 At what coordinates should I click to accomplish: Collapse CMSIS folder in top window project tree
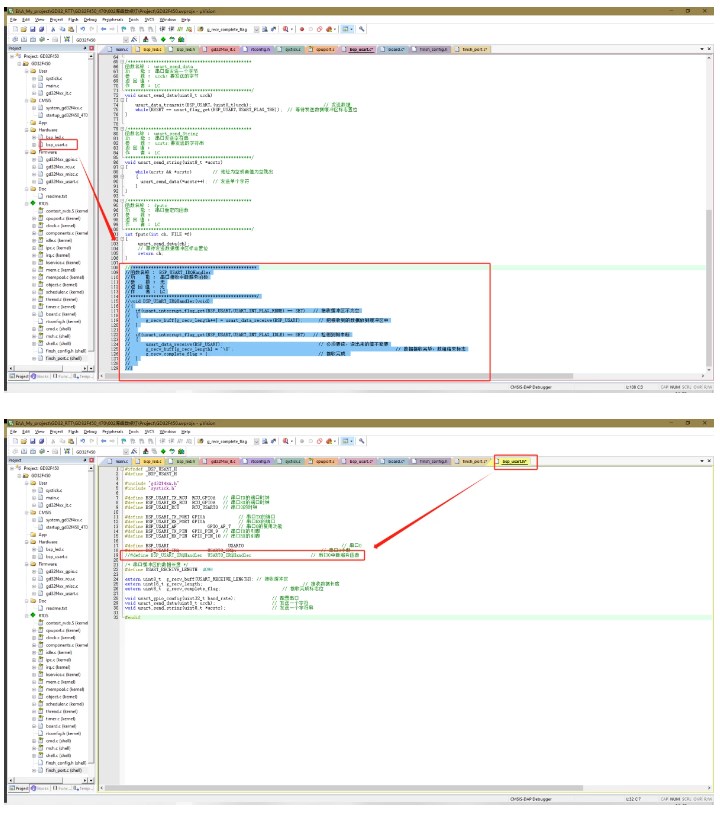pos(27,101)
